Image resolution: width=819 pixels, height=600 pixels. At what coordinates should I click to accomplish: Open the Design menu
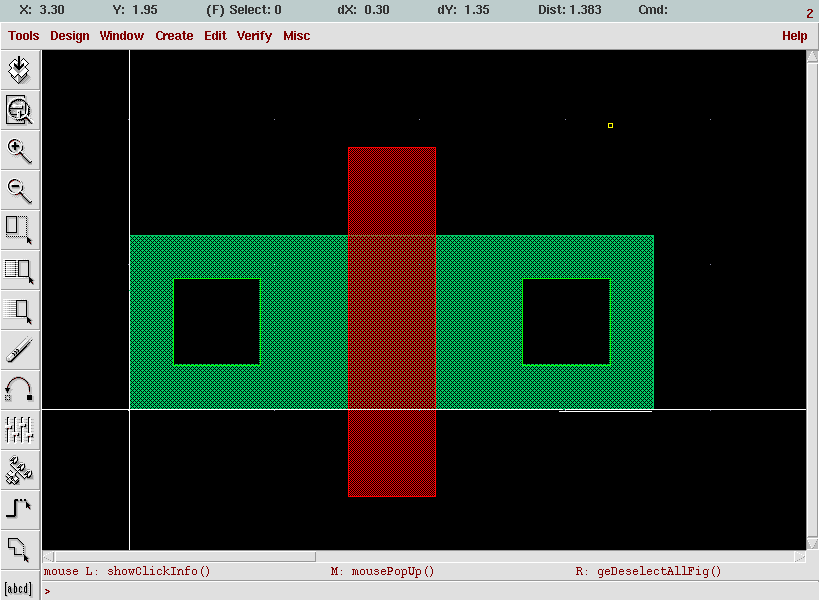click(x=69, y=36)
